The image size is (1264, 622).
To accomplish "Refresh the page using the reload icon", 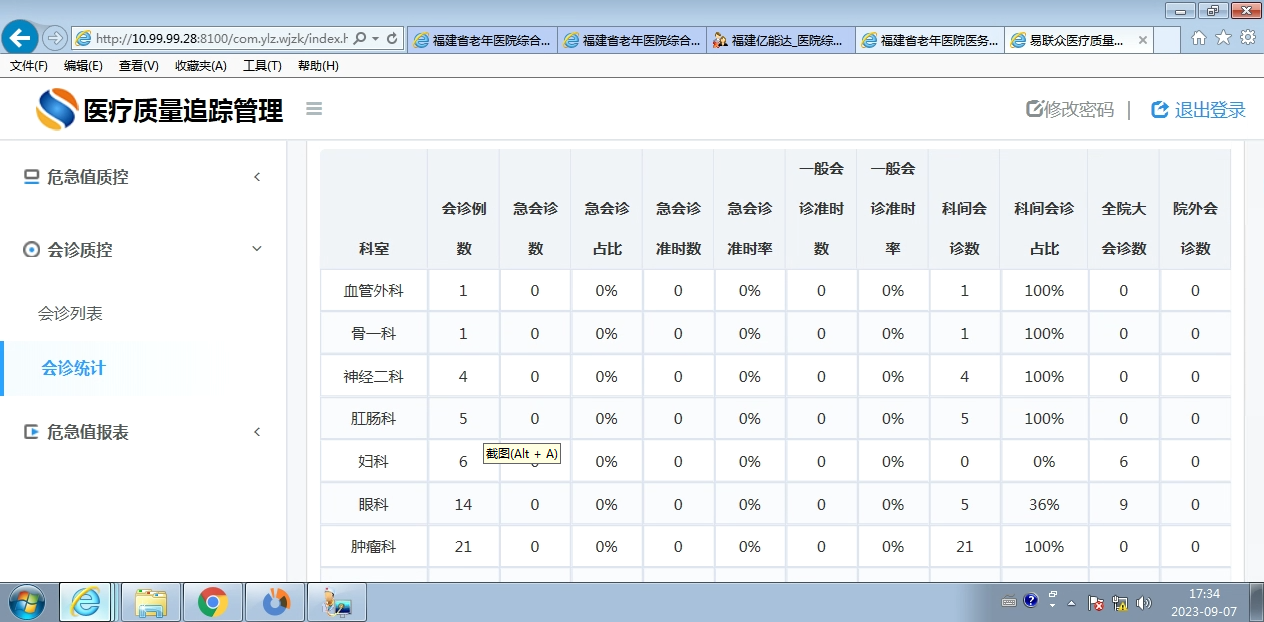I will coord(392,39).
